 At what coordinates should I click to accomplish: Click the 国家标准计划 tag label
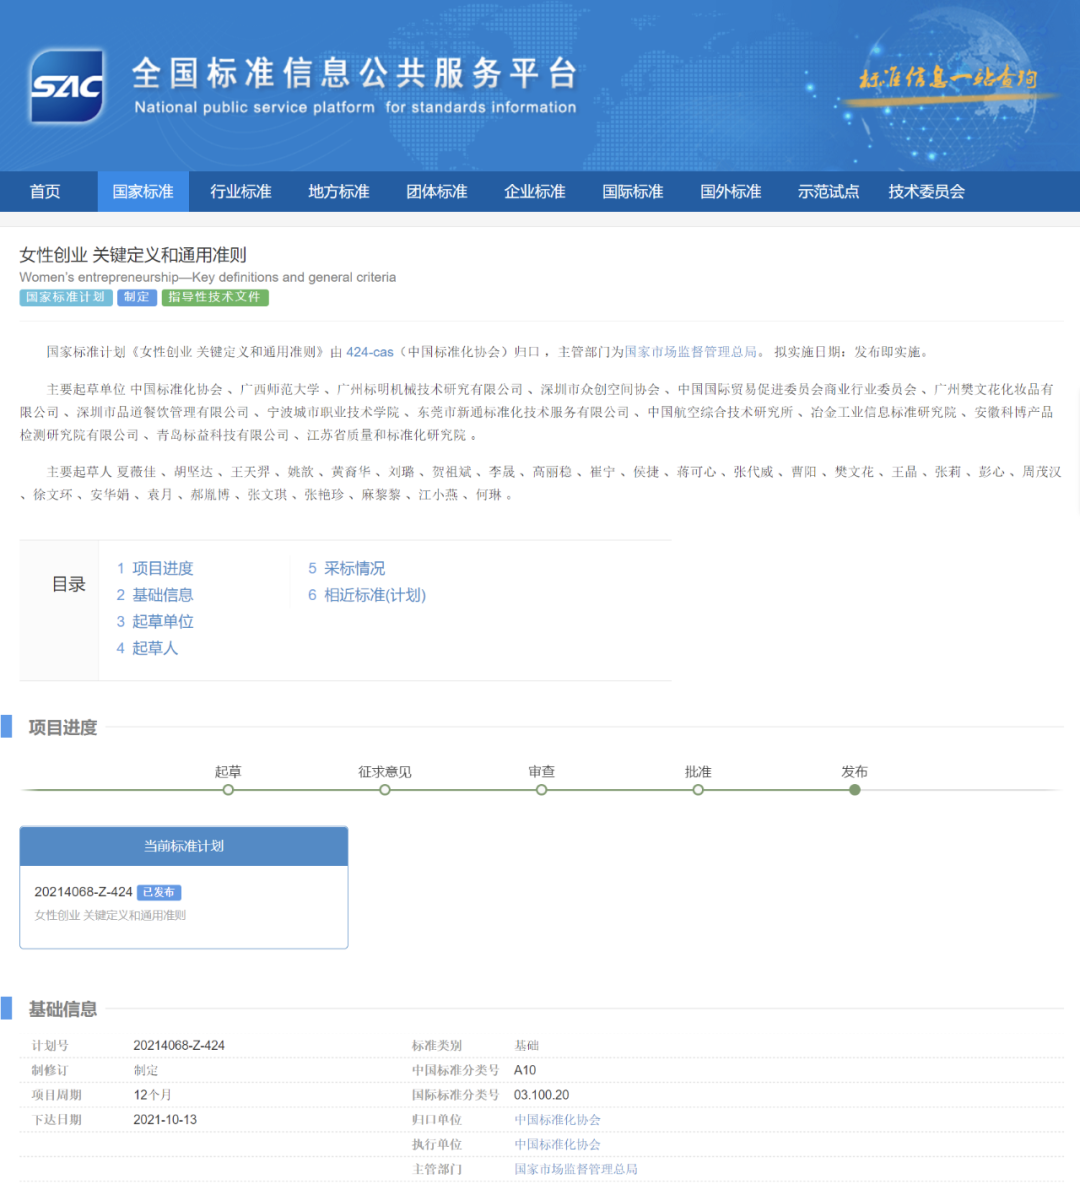tap(65, 297)
